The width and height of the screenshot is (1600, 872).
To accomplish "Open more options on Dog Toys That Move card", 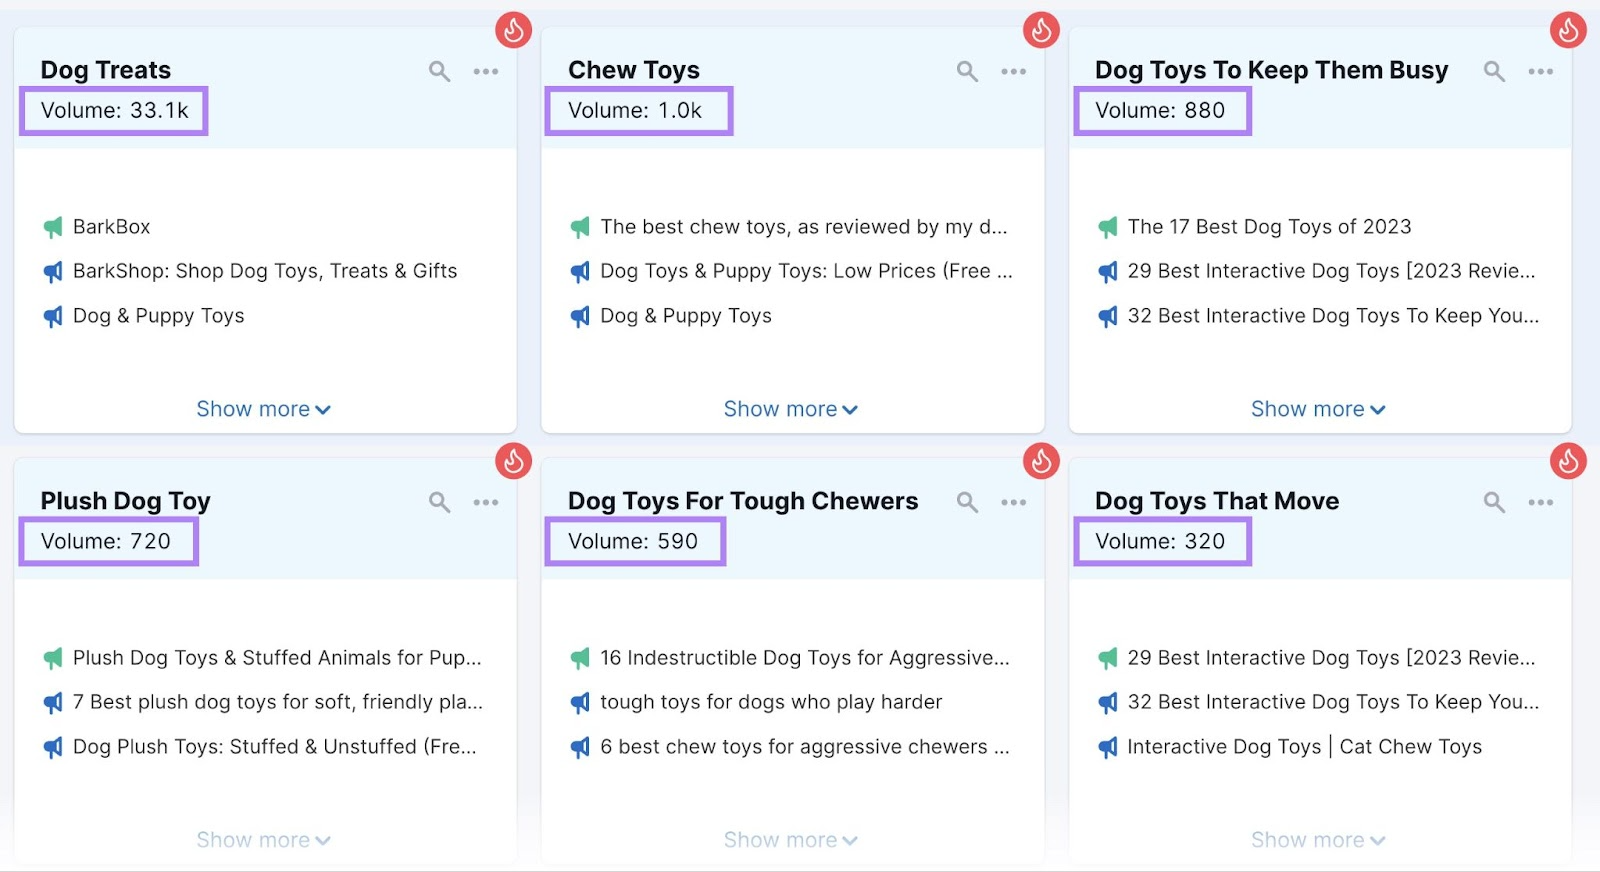I will (x=1541, y=502).
